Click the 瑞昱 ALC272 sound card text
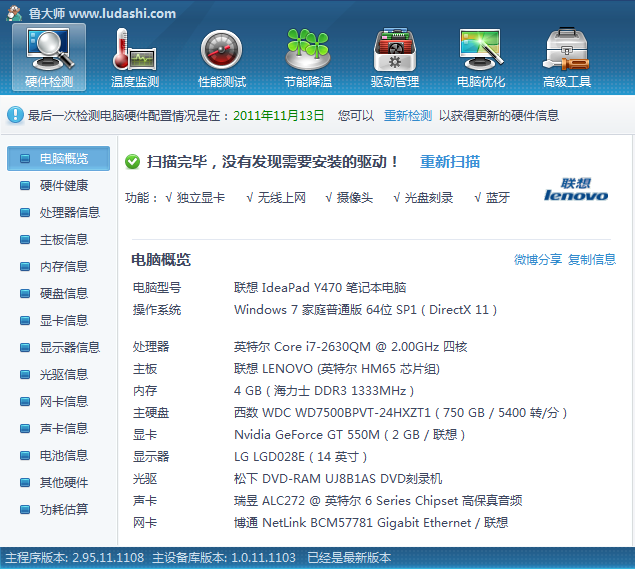This screenshot has width=635, height=569. click(x=378, y=501)
